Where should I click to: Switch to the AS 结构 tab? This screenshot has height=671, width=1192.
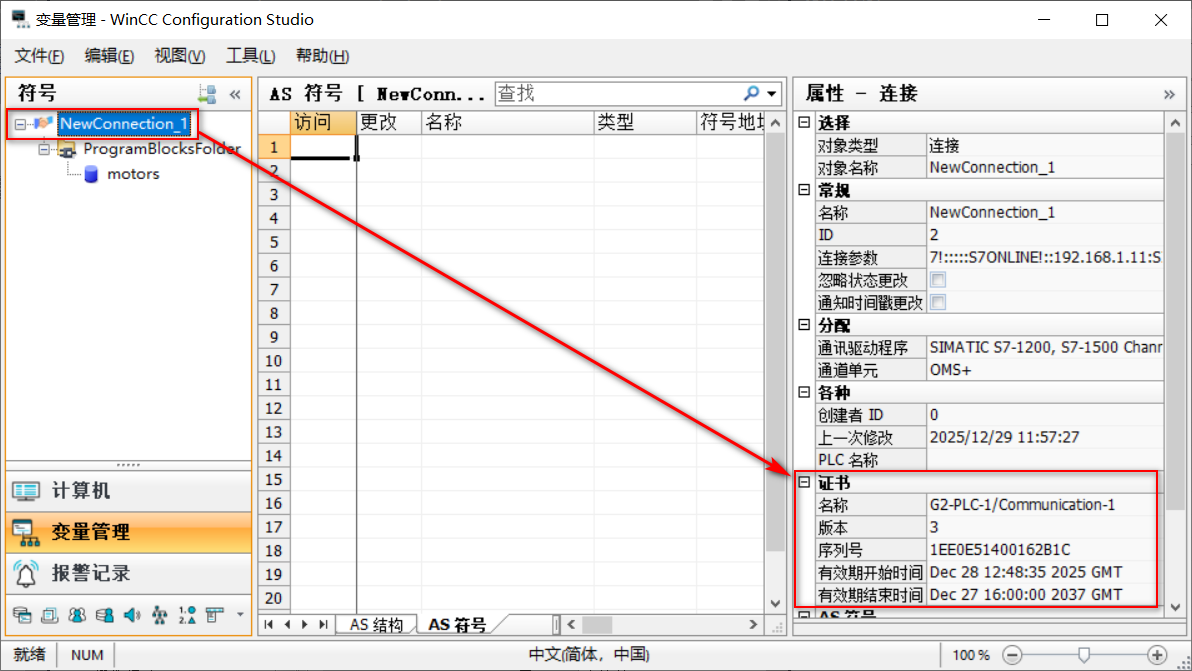(x=376, y=622)
